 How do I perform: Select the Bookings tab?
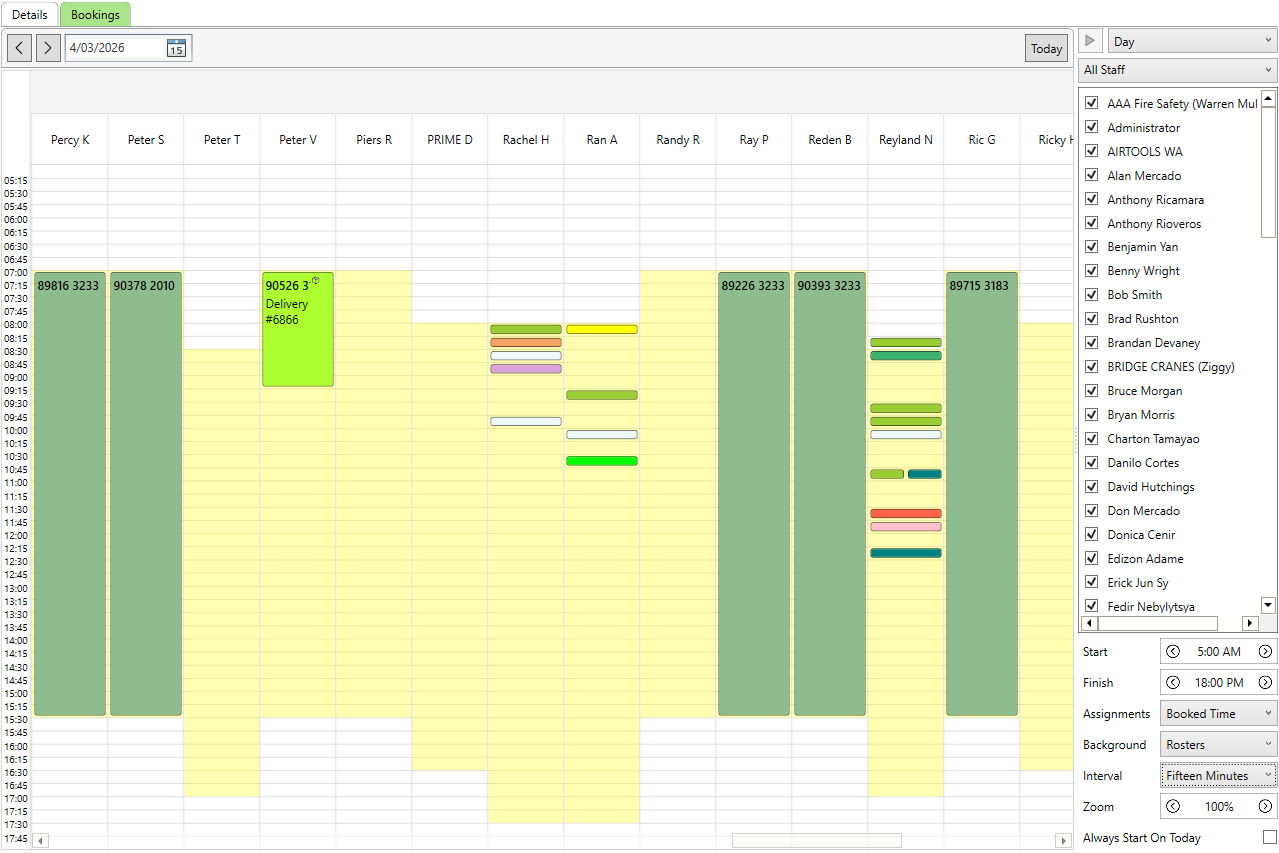point(95,15)
